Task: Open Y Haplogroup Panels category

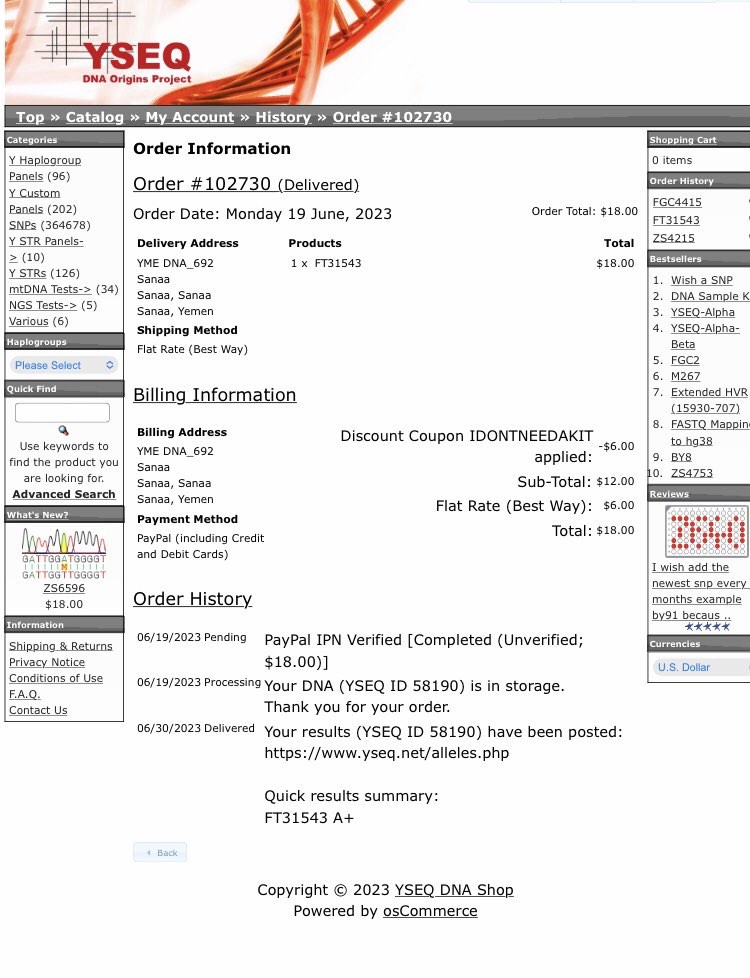Action: 45,168
